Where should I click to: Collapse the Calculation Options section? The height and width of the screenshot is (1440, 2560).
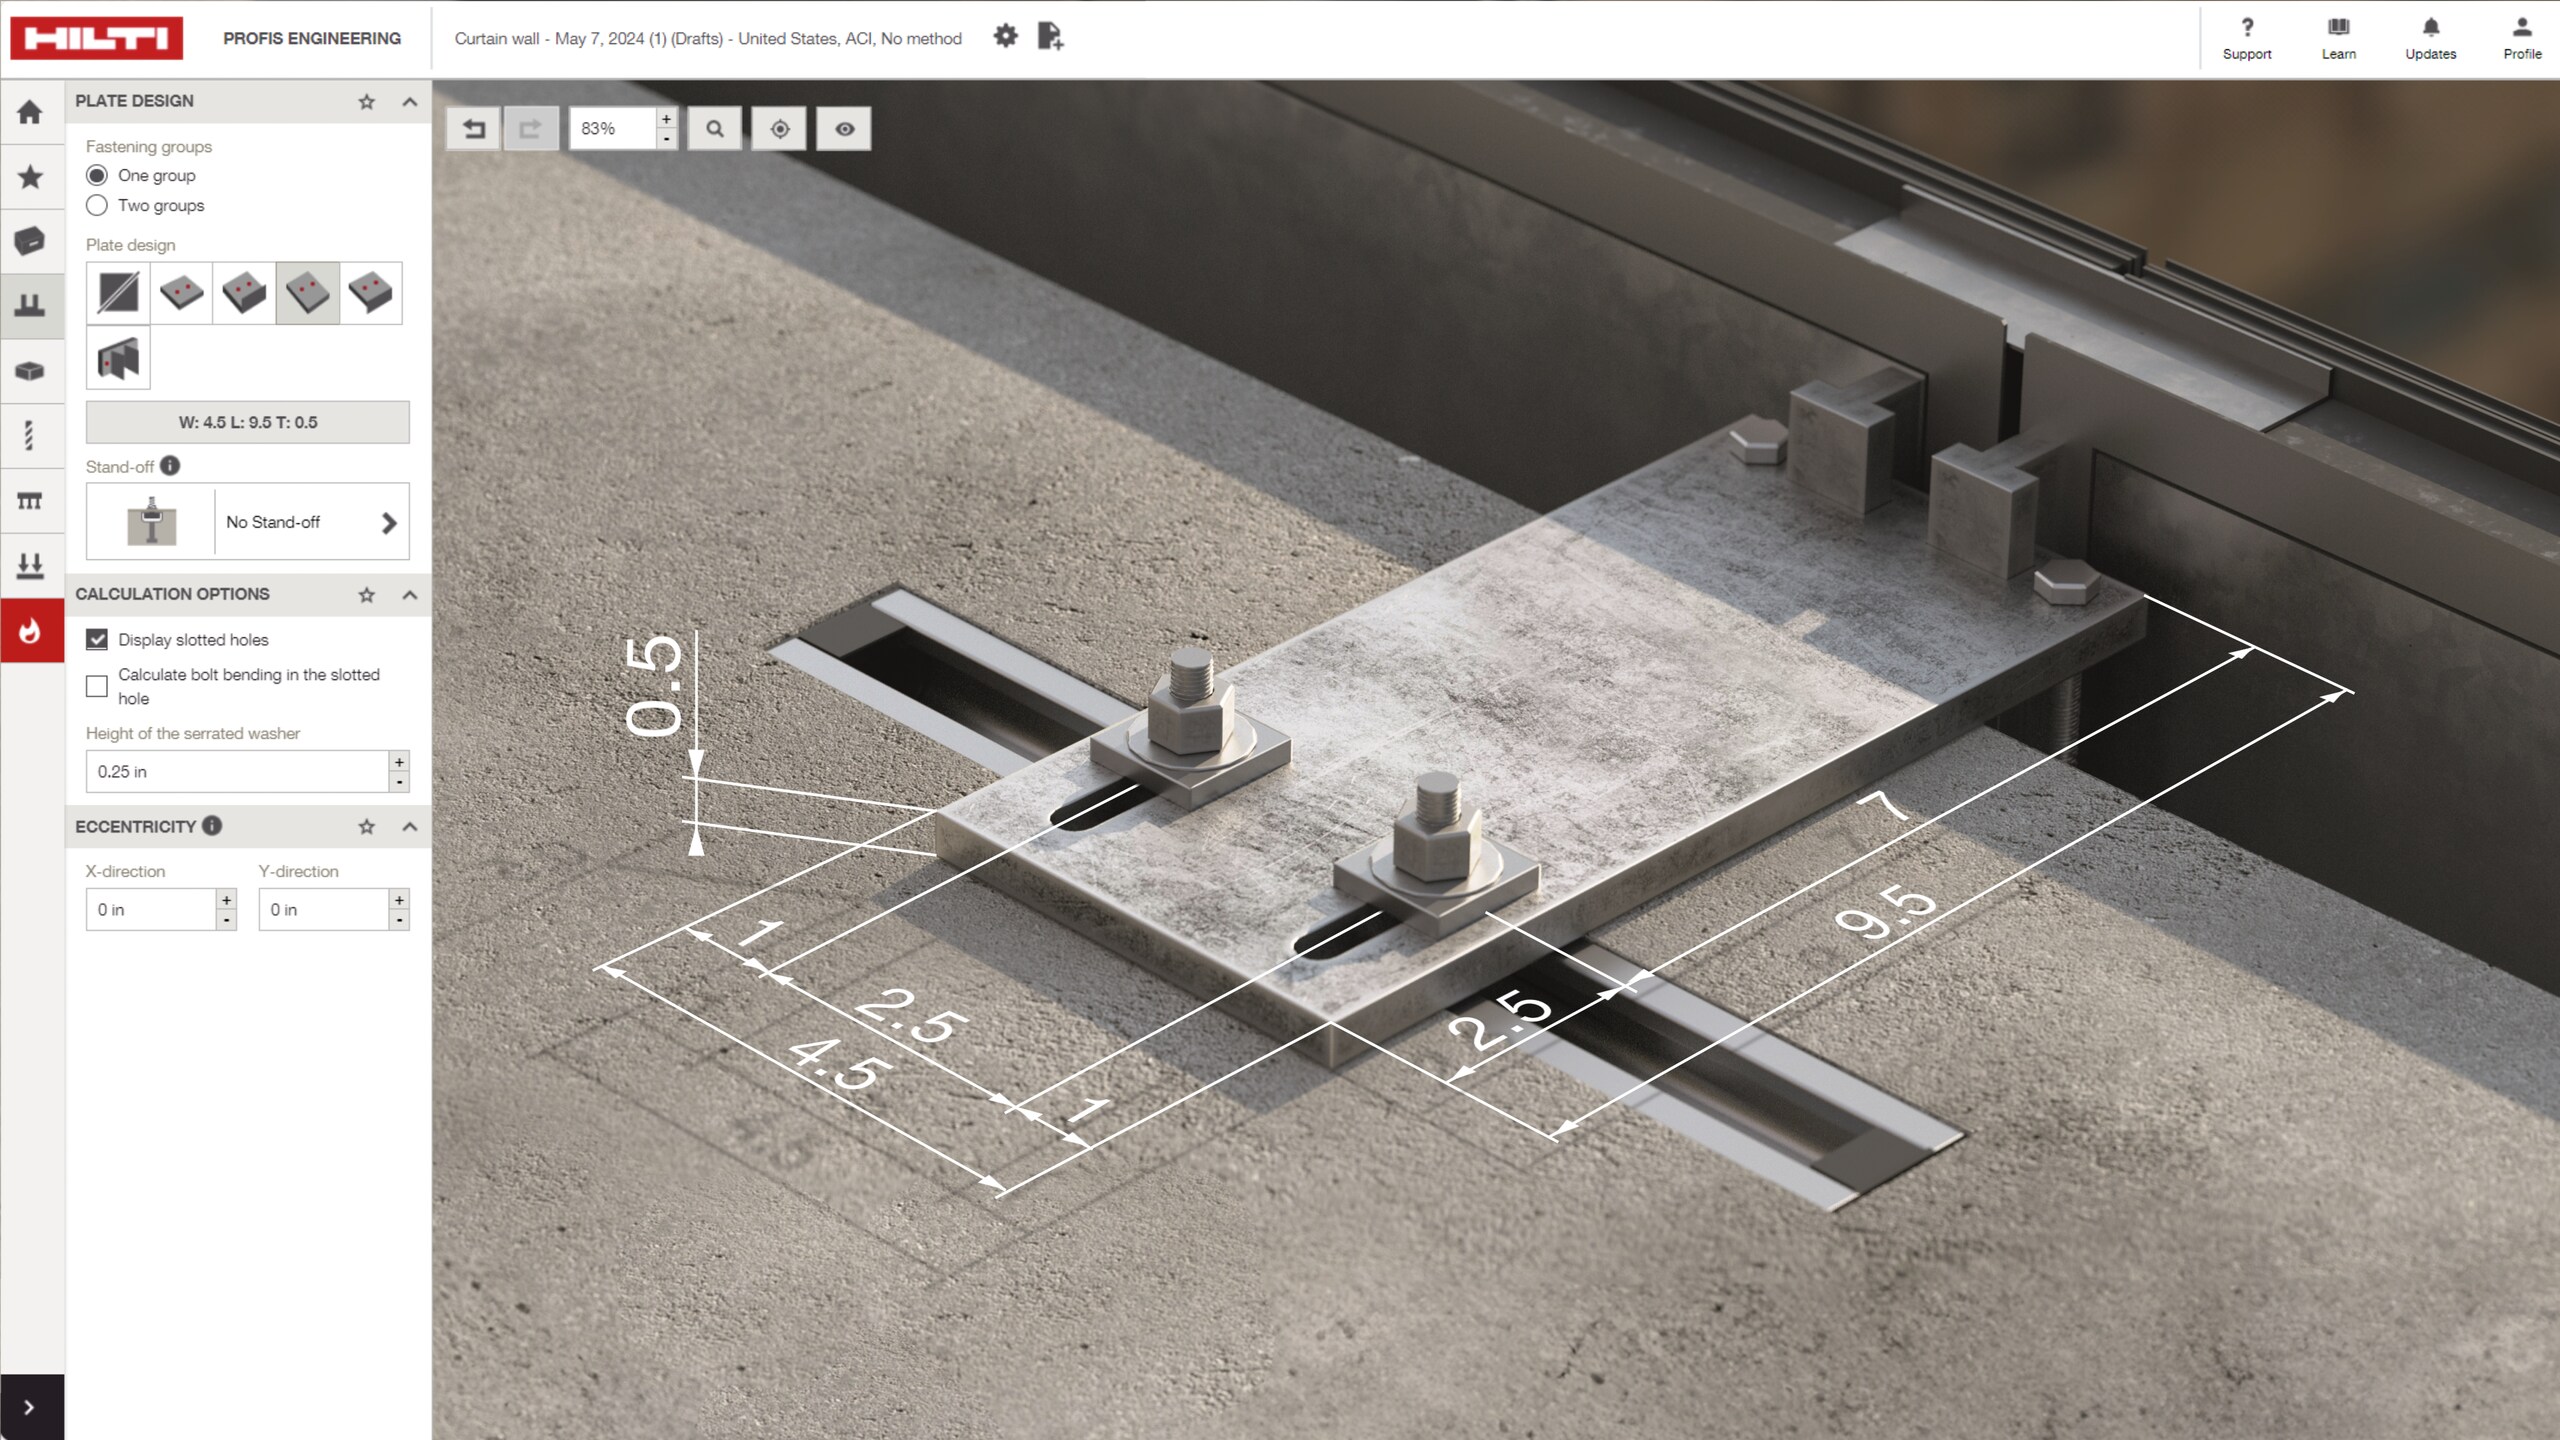[410, 595]
